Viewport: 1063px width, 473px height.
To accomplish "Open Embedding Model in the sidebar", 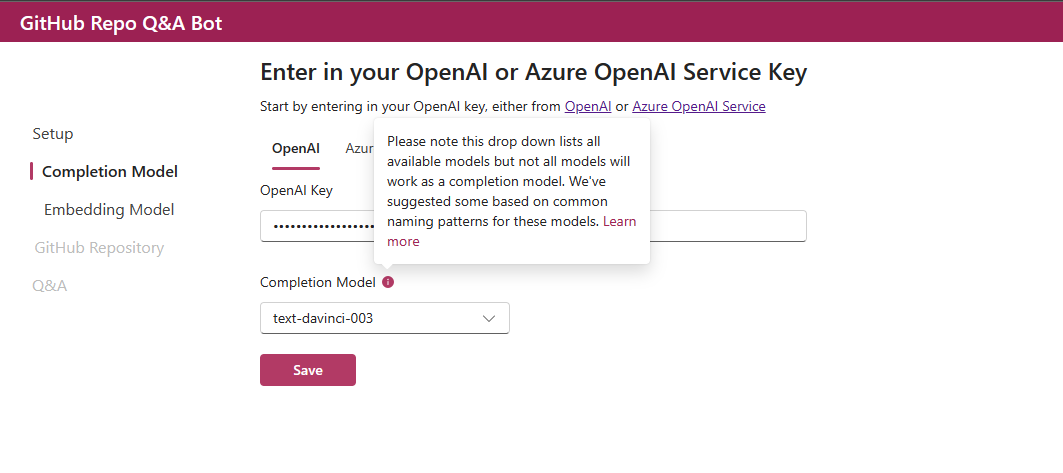I will (109, 209).
